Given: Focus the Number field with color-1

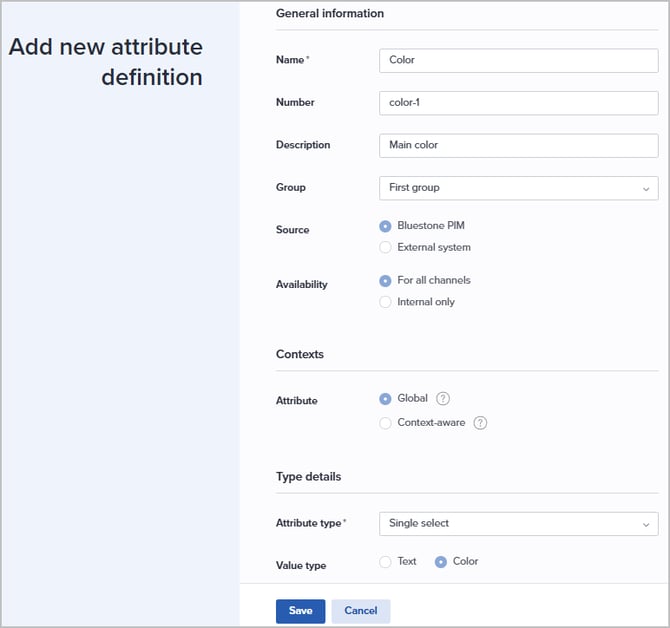Looking at the screenshot, I should tap(518, 103).
